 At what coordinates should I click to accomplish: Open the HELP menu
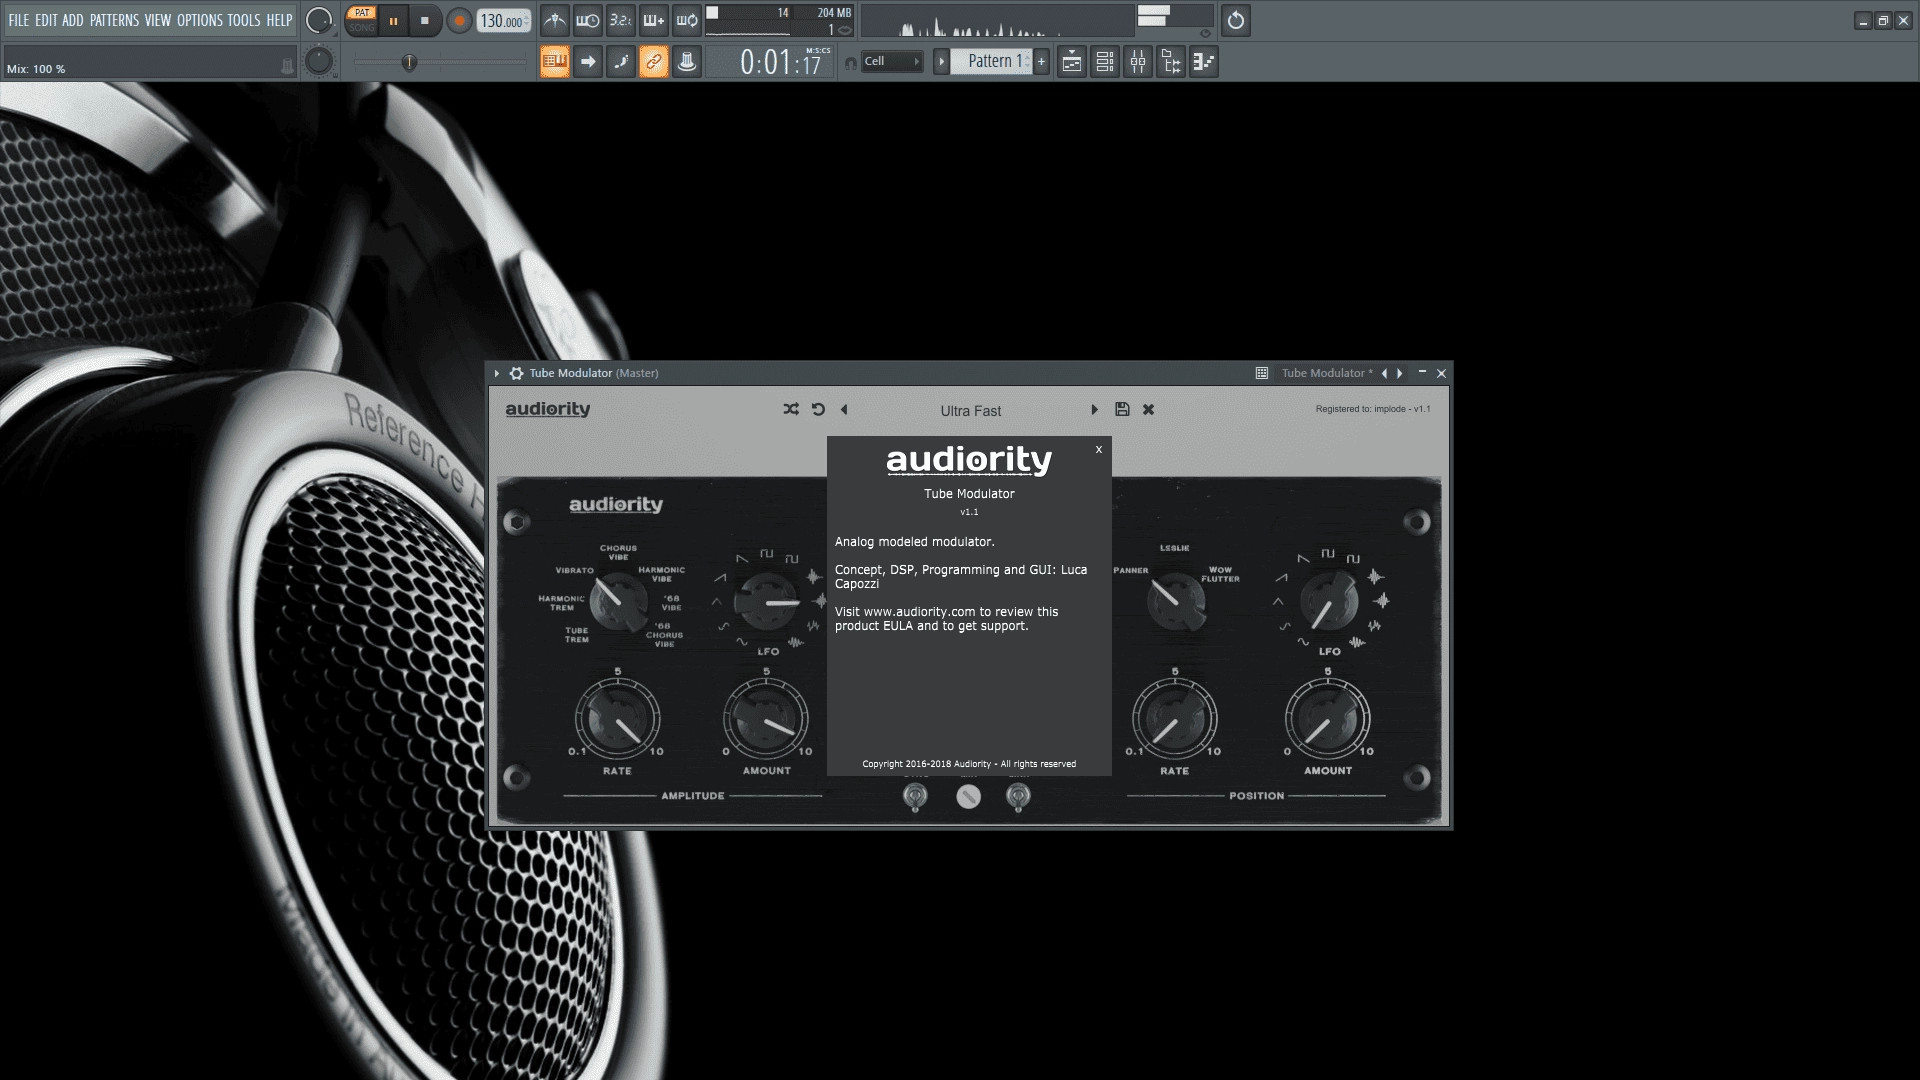279,20
